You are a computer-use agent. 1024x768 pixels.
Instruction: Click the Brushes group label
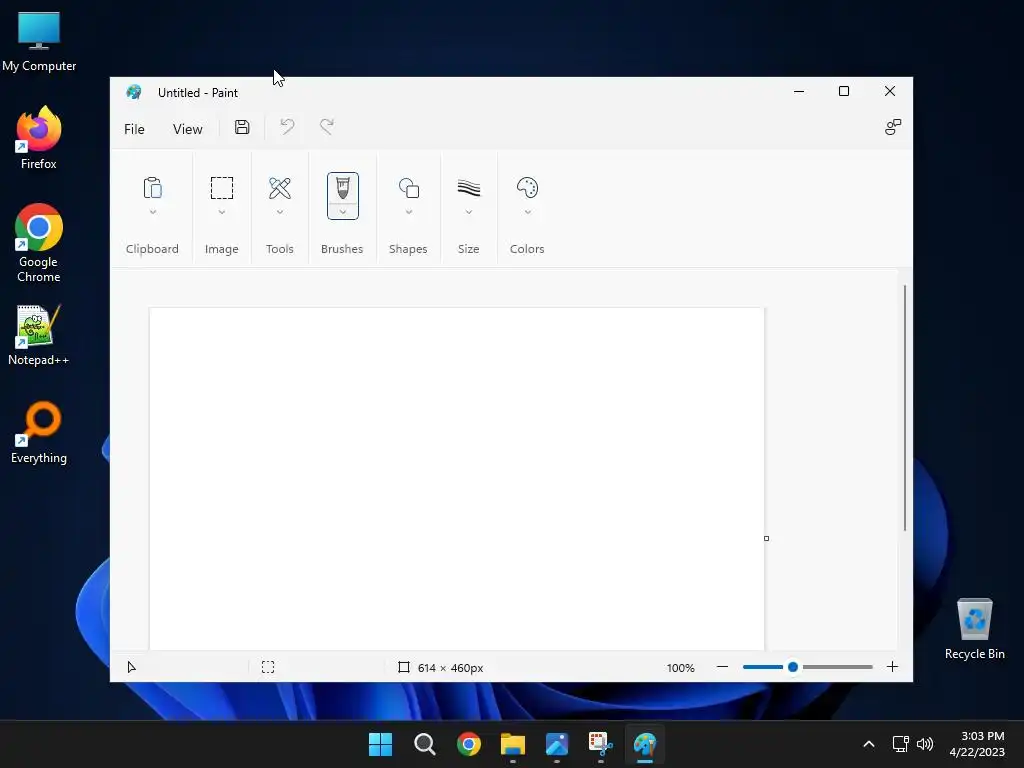342,249
